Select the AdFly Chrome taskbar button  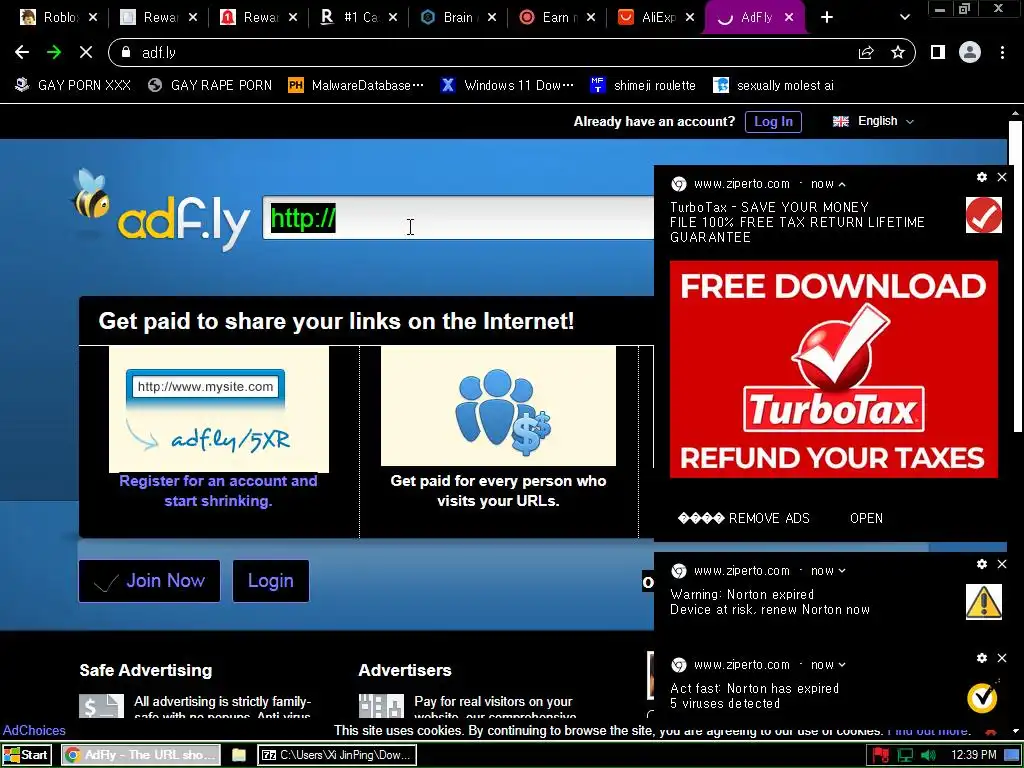(141, 755)
